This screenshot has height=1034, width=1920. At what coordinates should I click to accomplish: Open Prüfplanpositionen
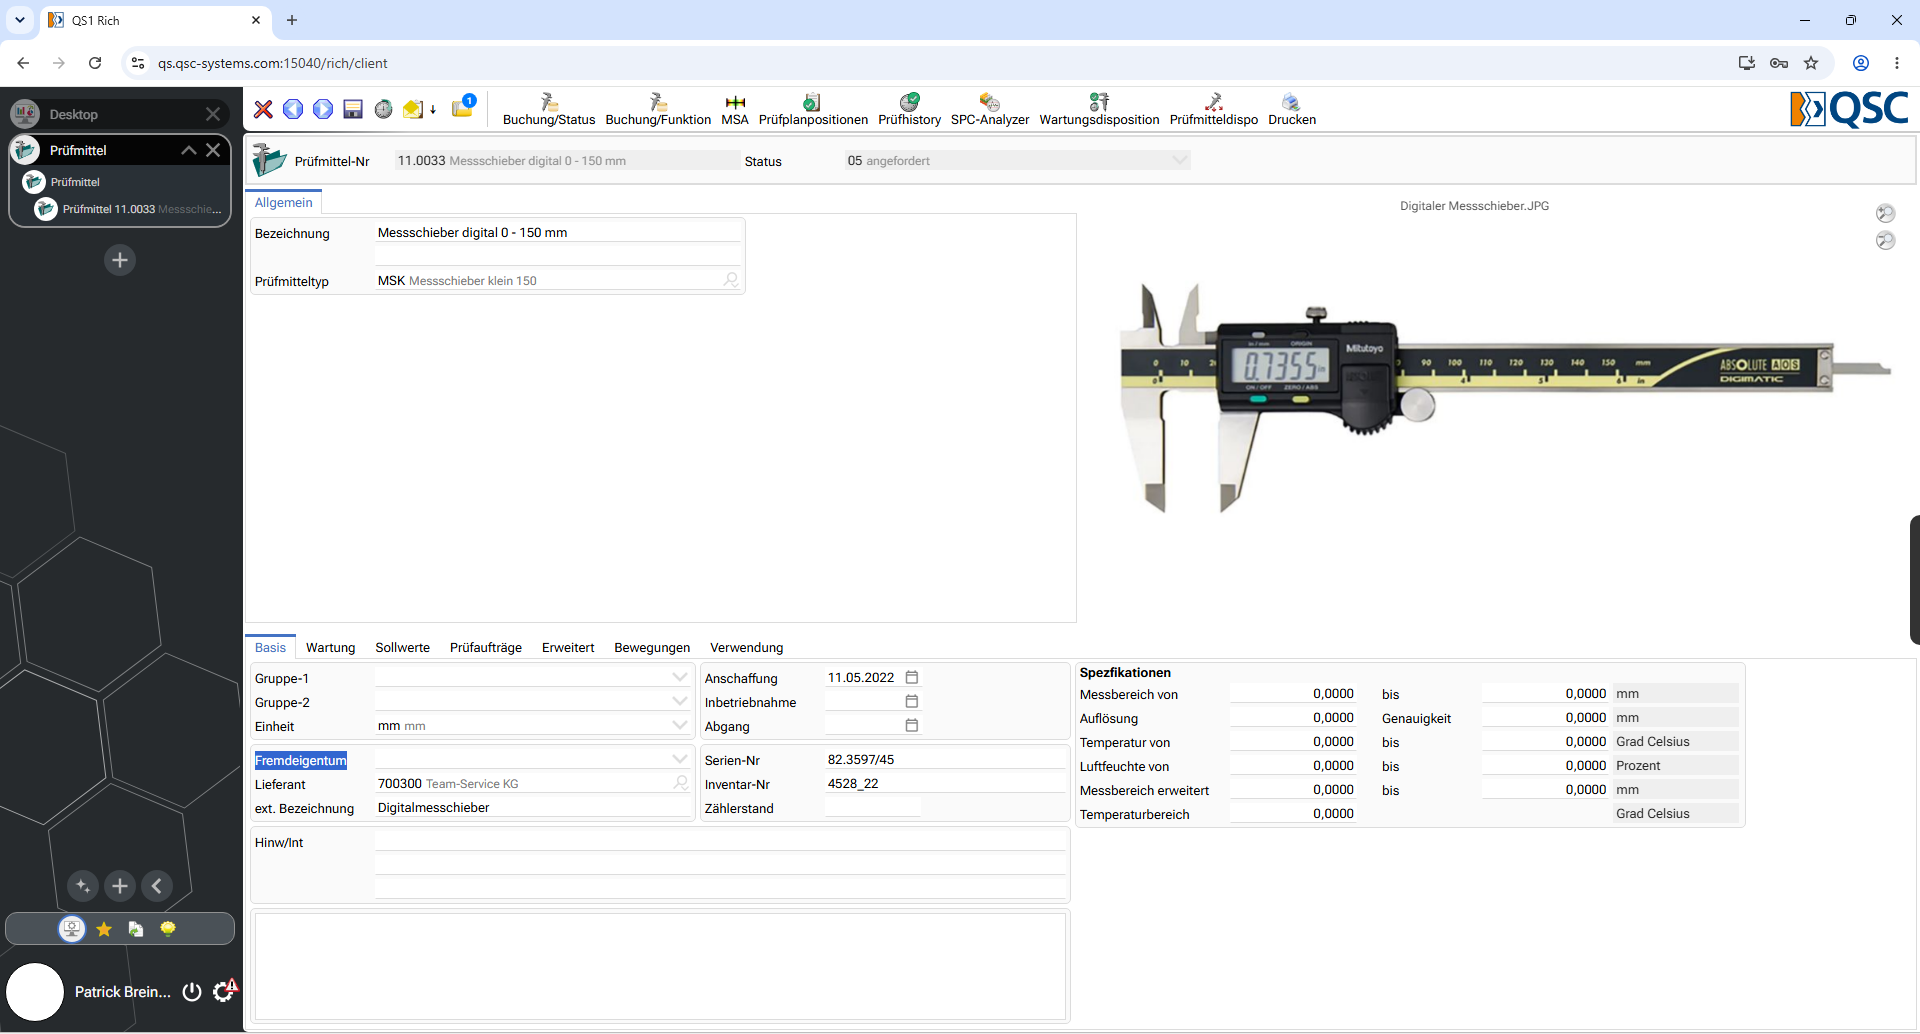[x=813, y=110]
